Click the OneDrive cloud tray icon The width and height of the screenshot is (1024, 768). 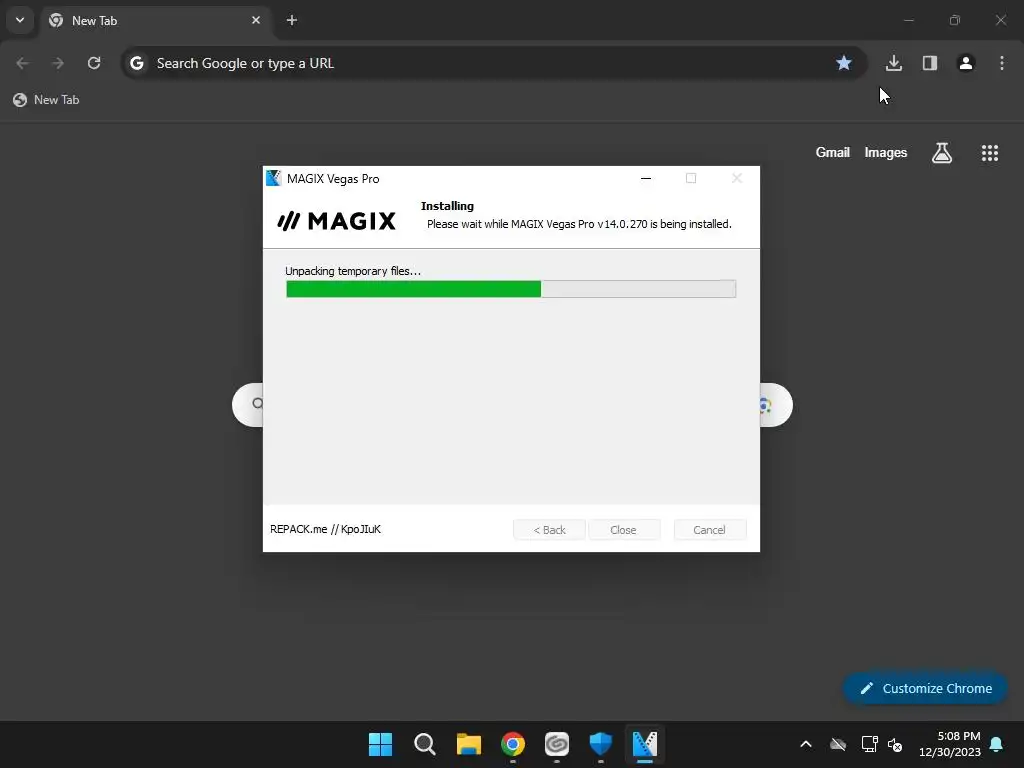838,744
